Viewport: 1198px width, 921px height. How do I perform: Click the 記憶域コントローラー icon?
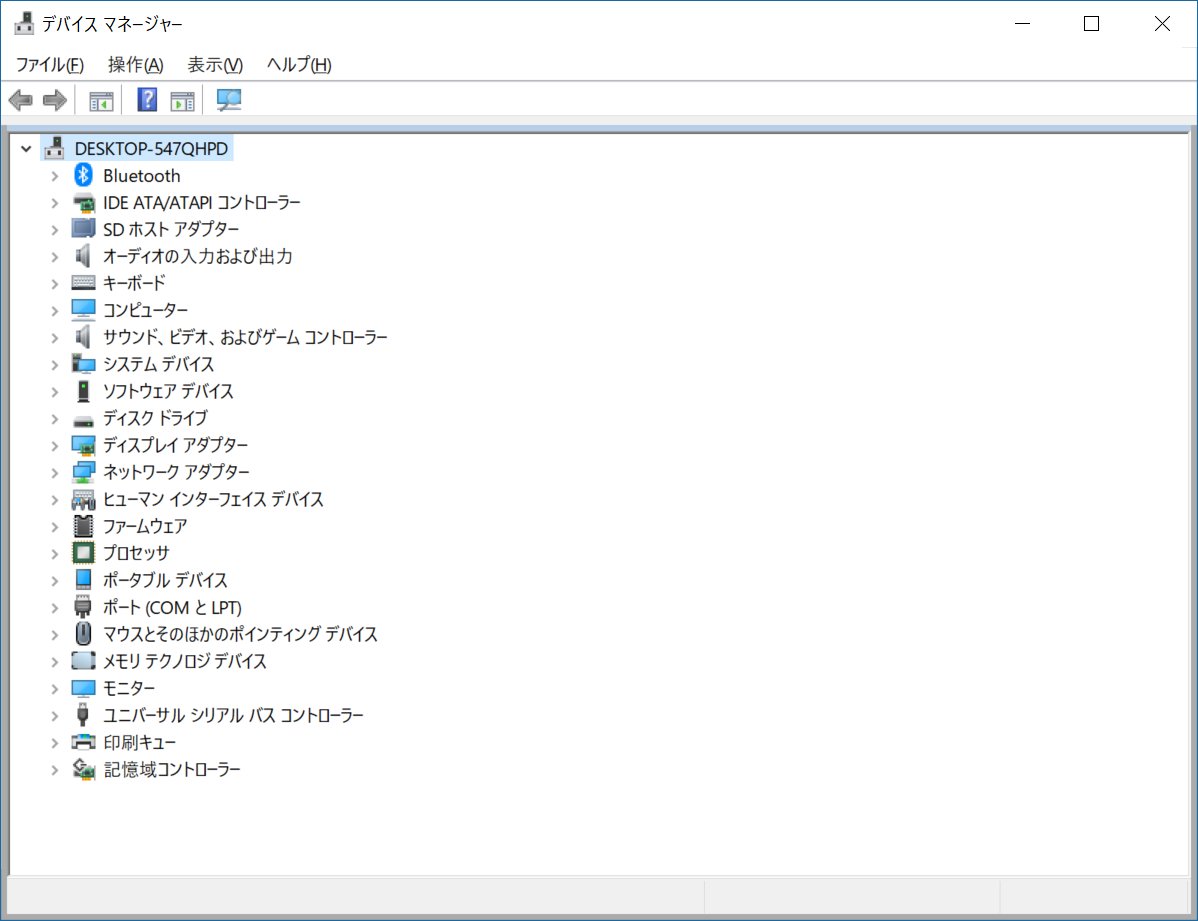point(83,768)
